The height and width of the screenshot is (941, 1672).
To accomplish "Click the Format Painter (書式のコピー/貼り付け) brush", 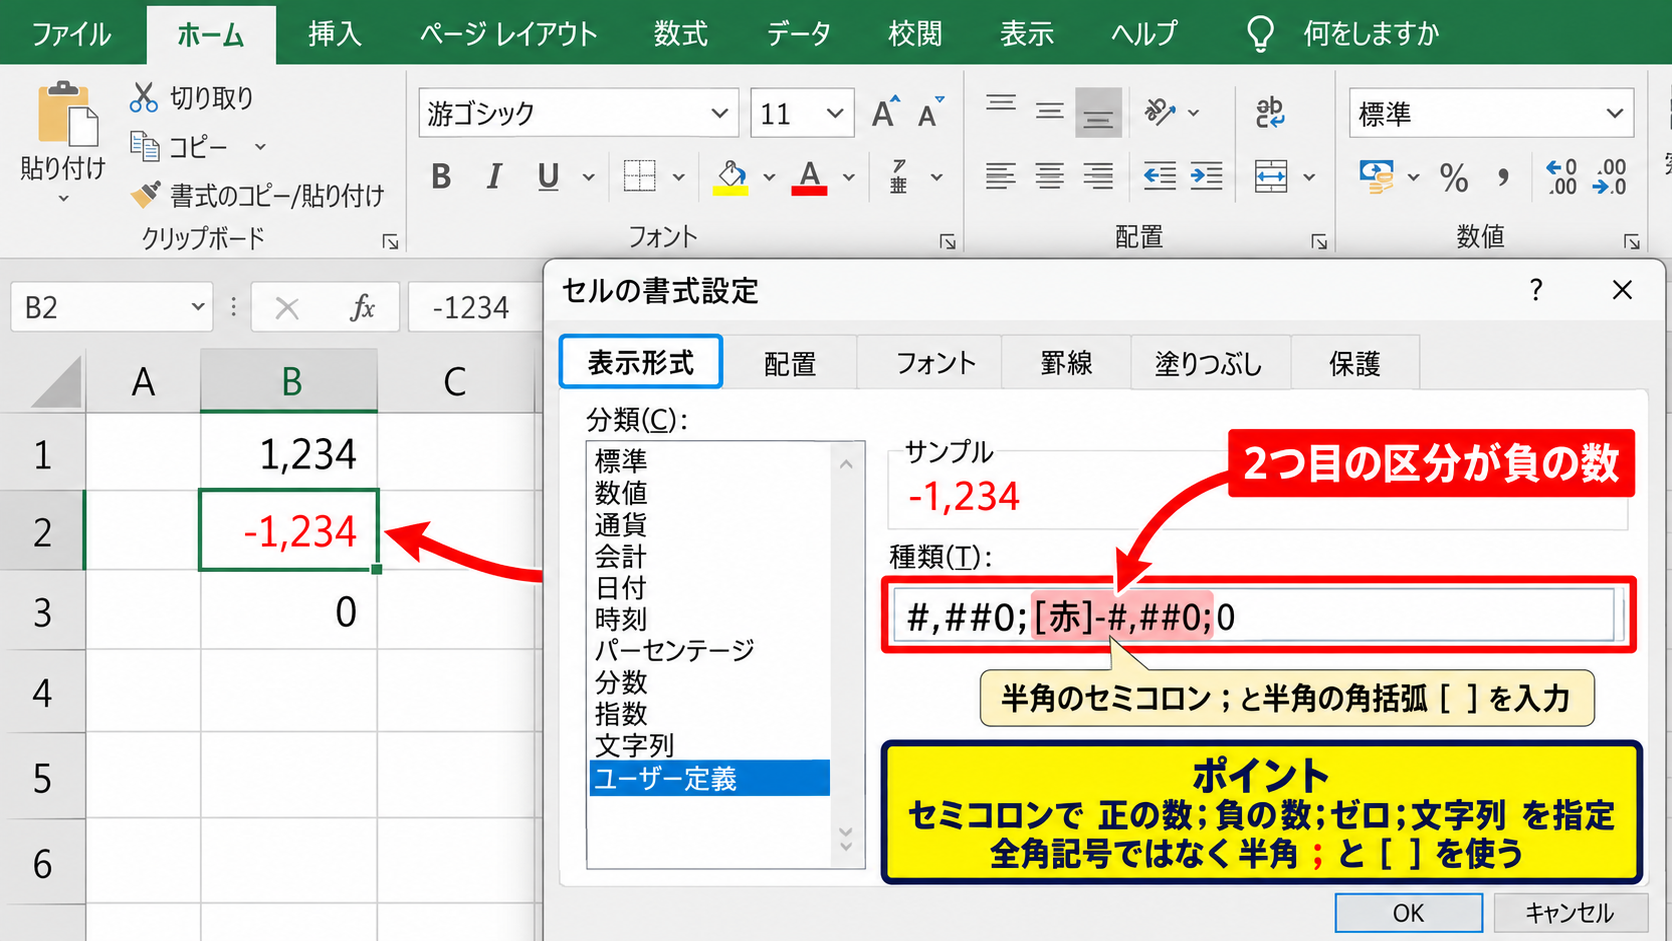I will coord(145,194).
